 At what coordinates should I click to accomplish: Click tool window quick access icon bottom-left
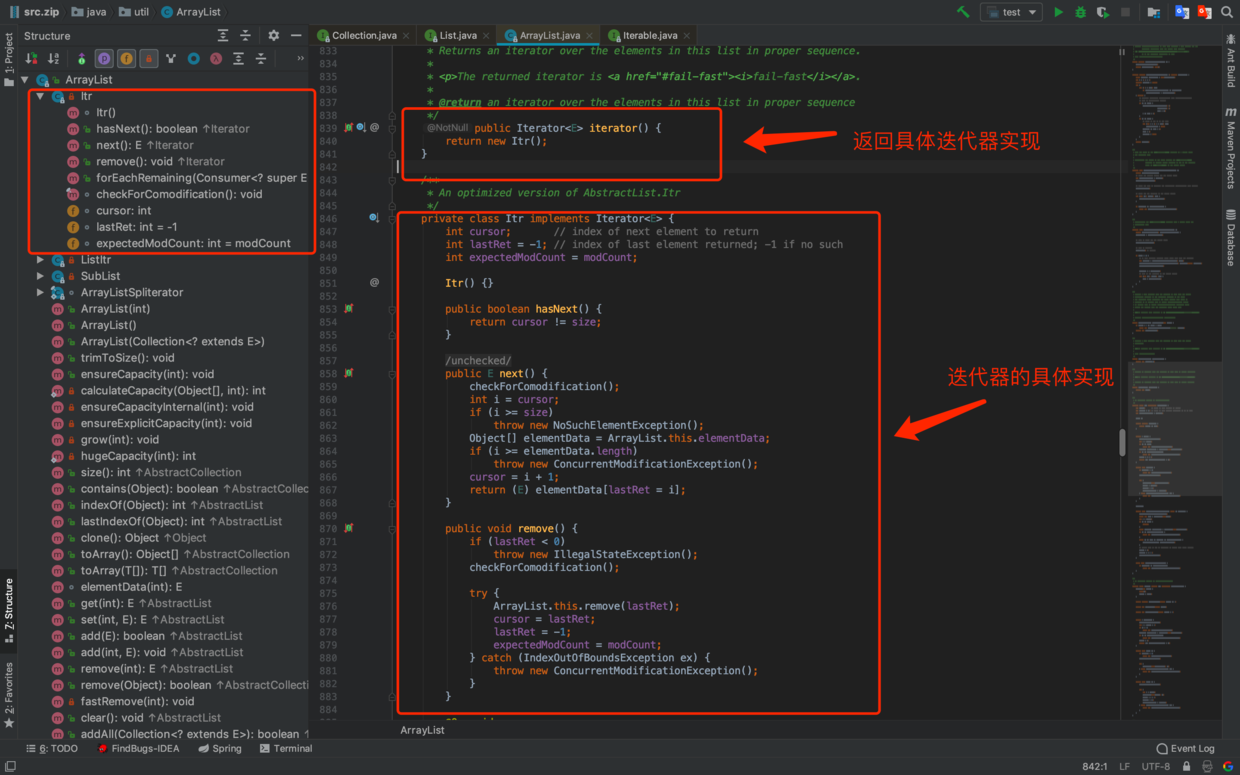pyautogui.click(x=10, y=767)
